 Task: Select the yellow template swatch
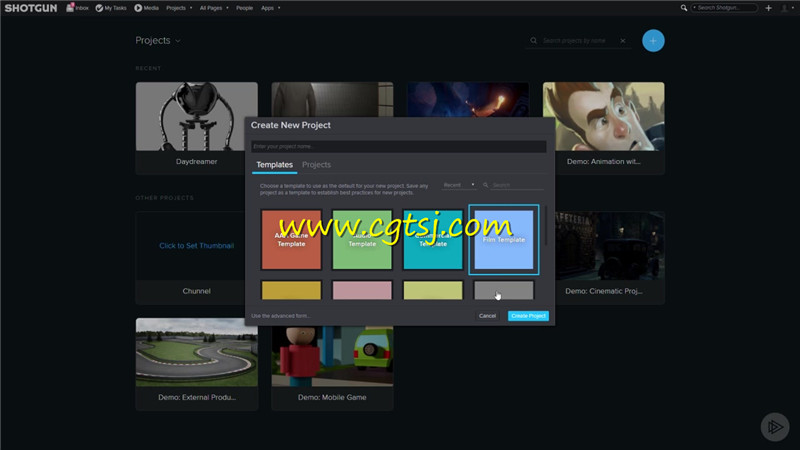tap(291, 290)
